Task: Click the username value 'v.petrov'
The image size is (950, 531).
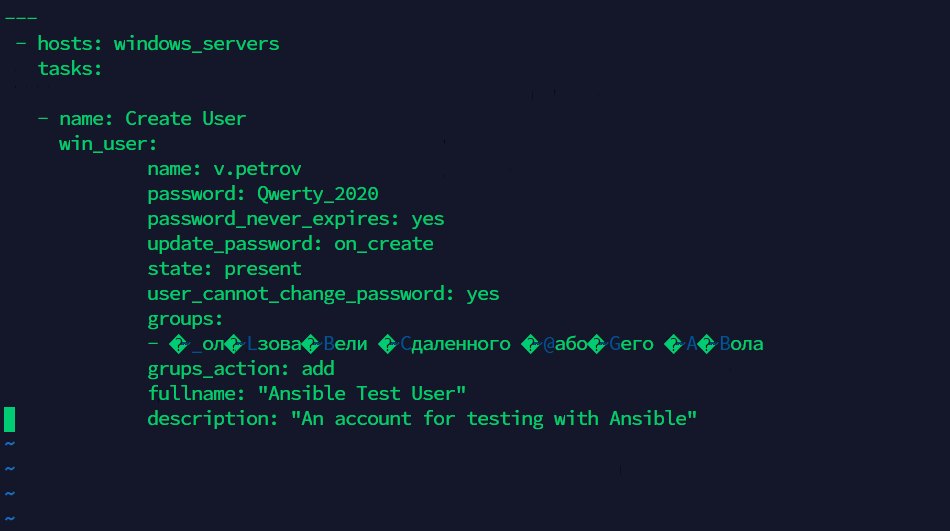Action: [257, 169]
